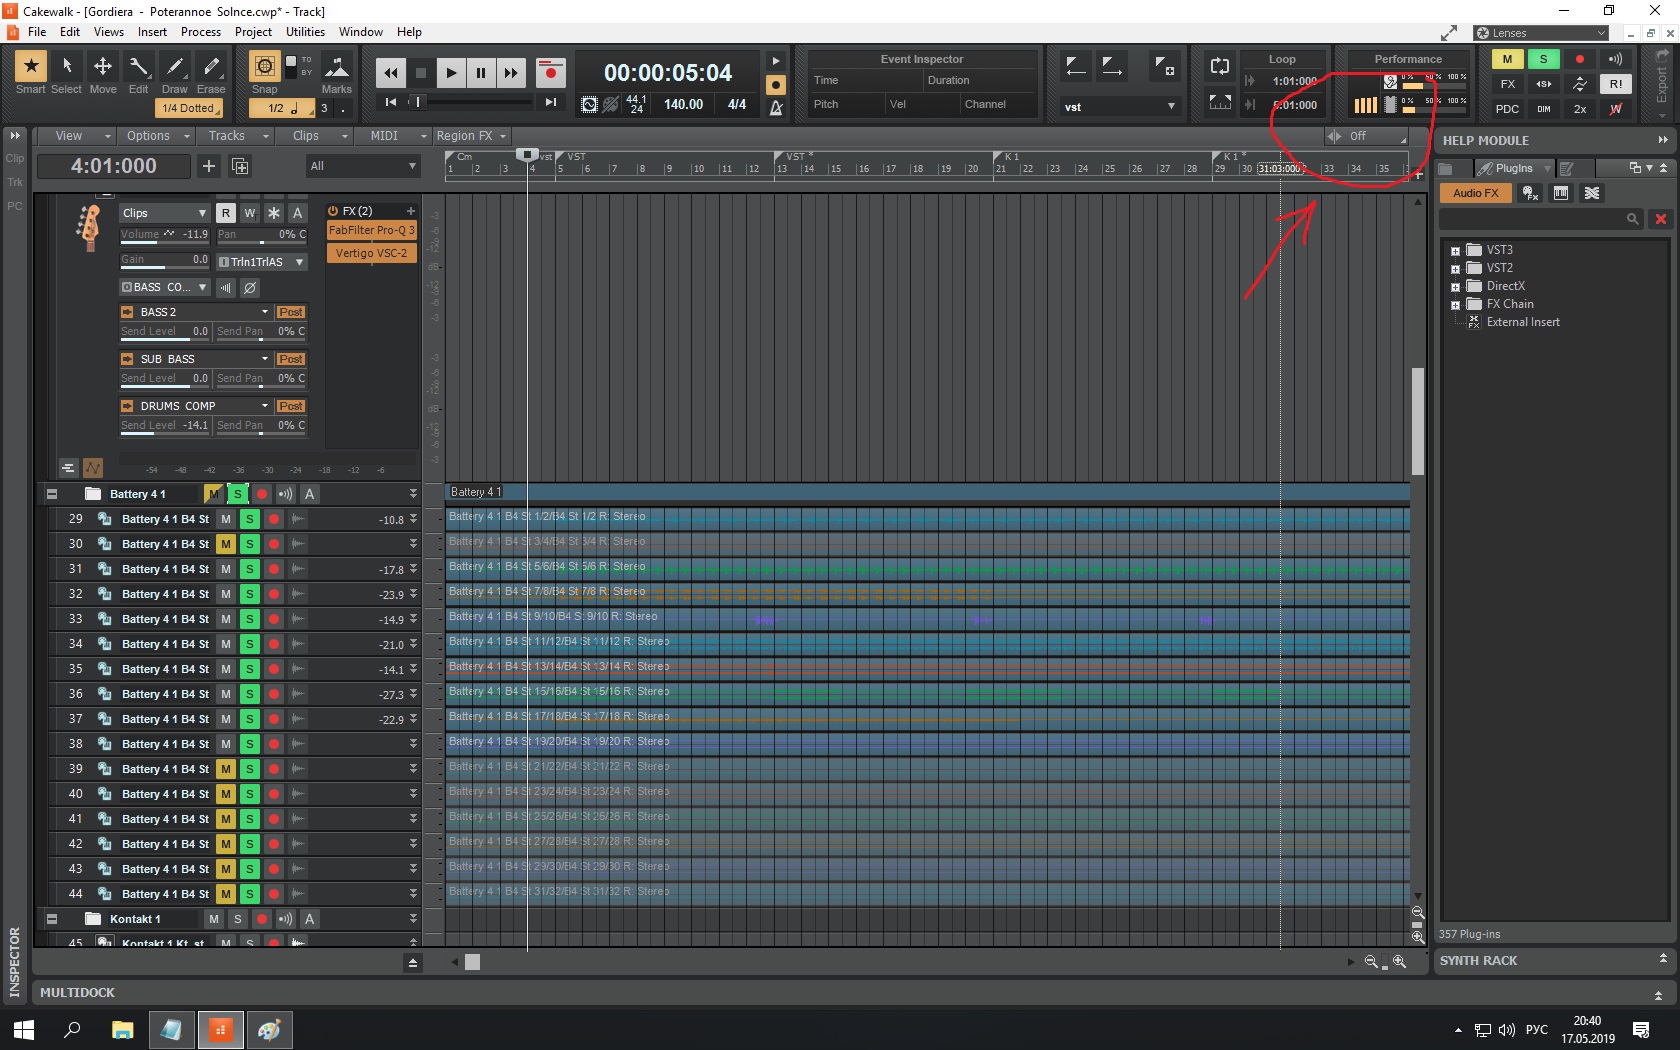Choose the Draw tool
Image resolution: width=1680 pixels, height=1050 pixels.
[175, 68]
